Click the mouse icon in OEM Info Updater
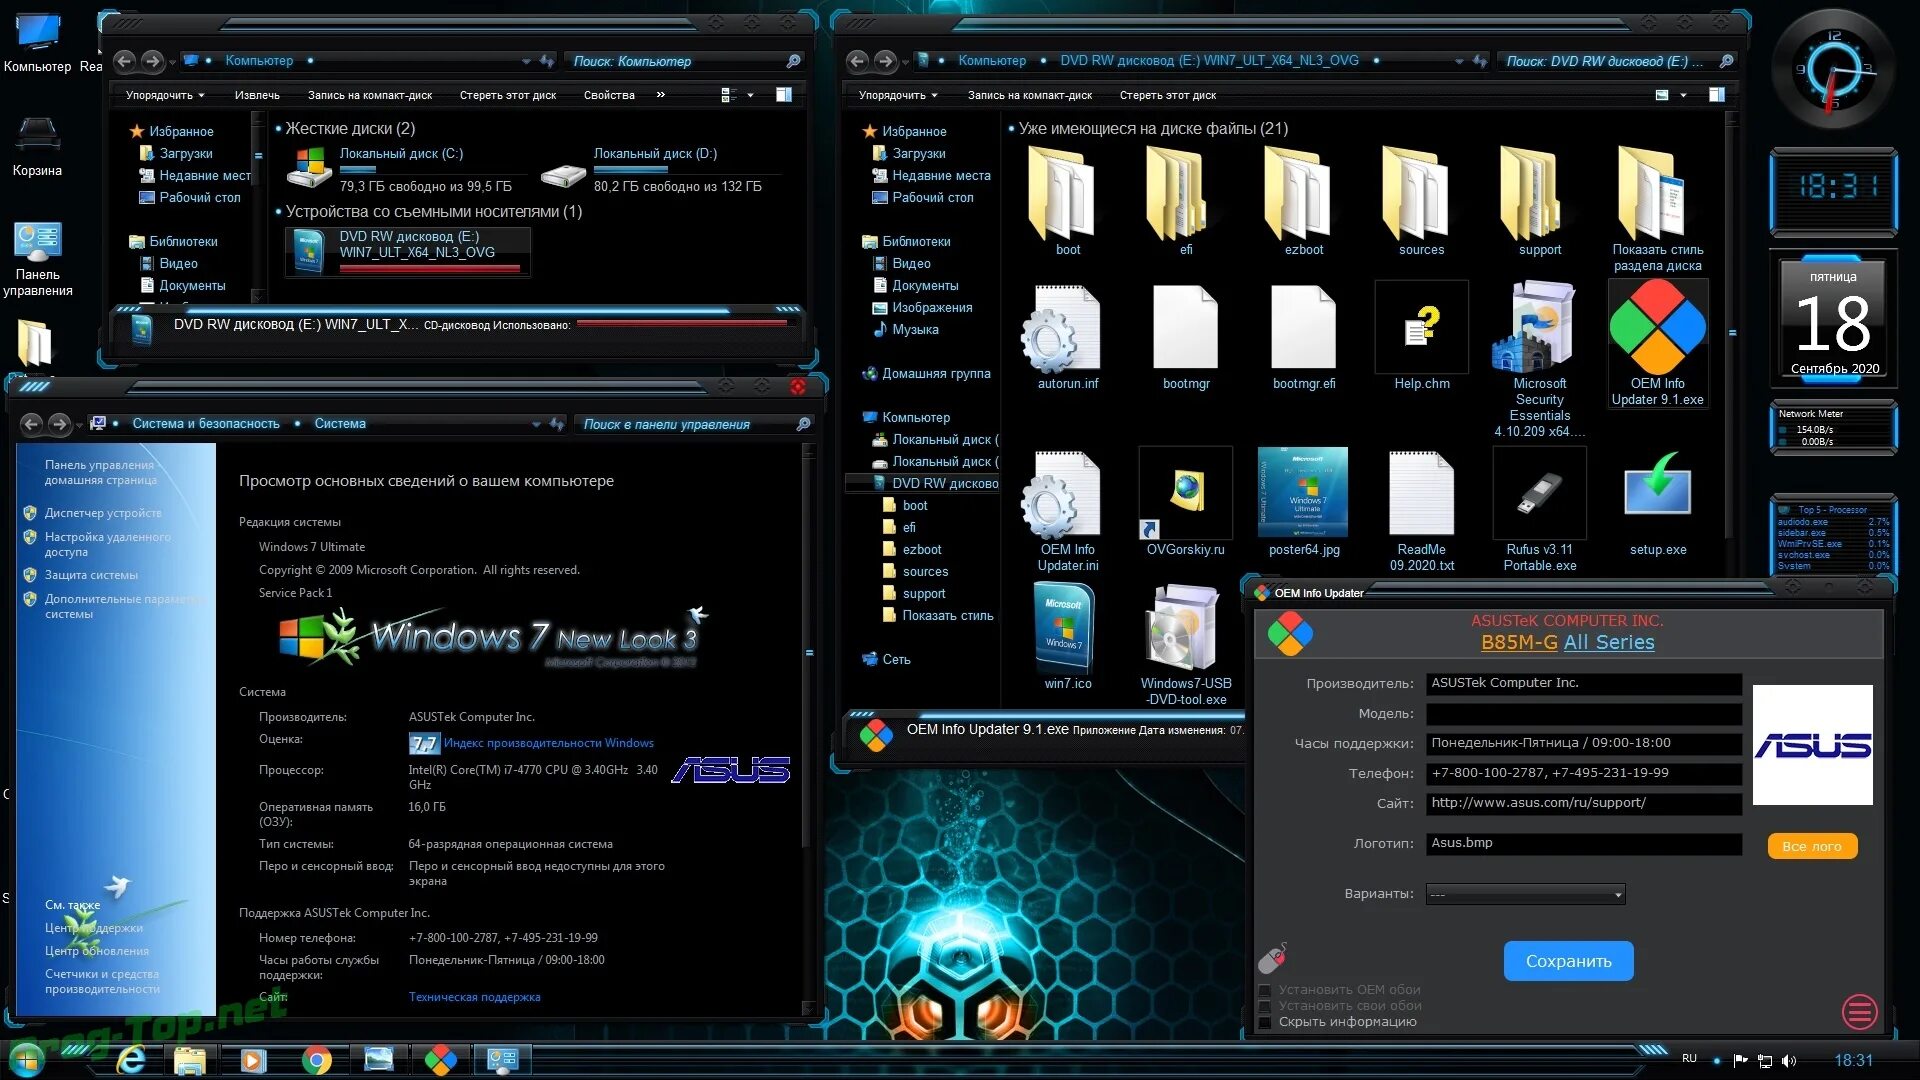Viewport: 1920px width, 1080px height. point(1271,958)
